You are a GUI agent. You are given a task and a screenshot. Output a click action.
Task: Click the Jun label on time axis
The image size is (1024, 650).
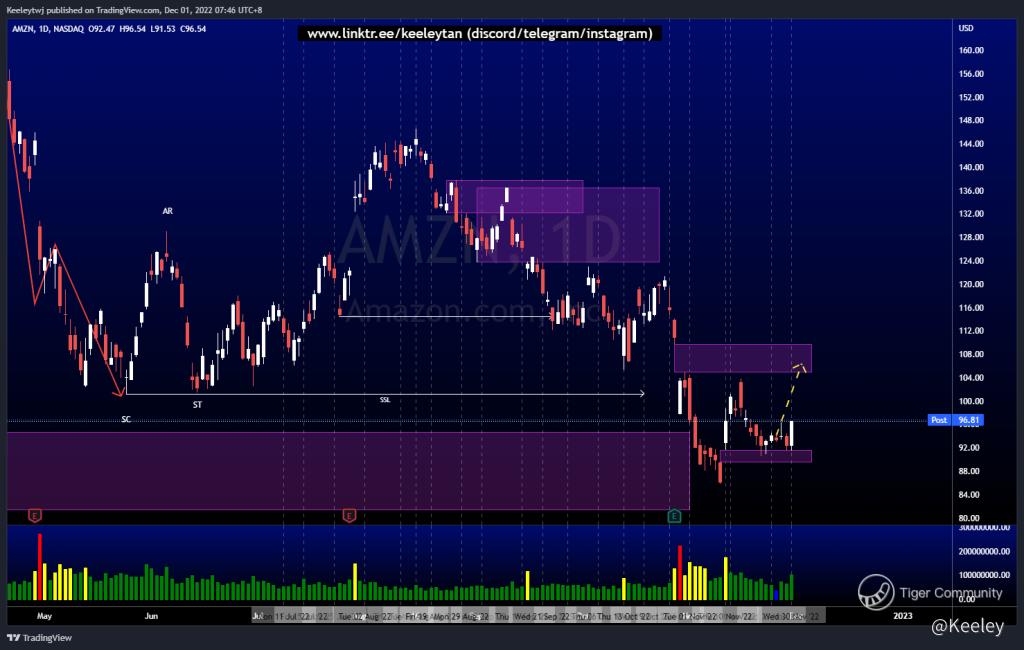tap(151, 616)
